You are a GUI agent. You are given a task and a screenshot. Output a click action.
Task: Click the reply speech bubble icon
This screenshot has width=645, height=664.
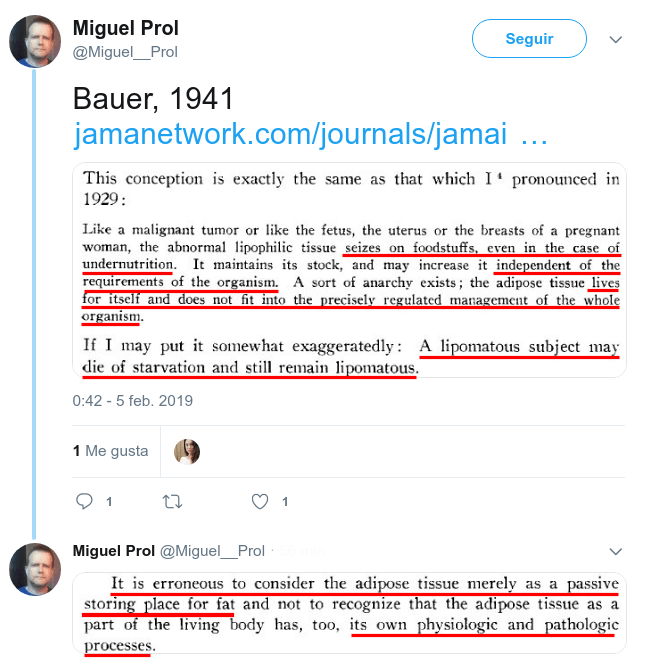point(84,501)
